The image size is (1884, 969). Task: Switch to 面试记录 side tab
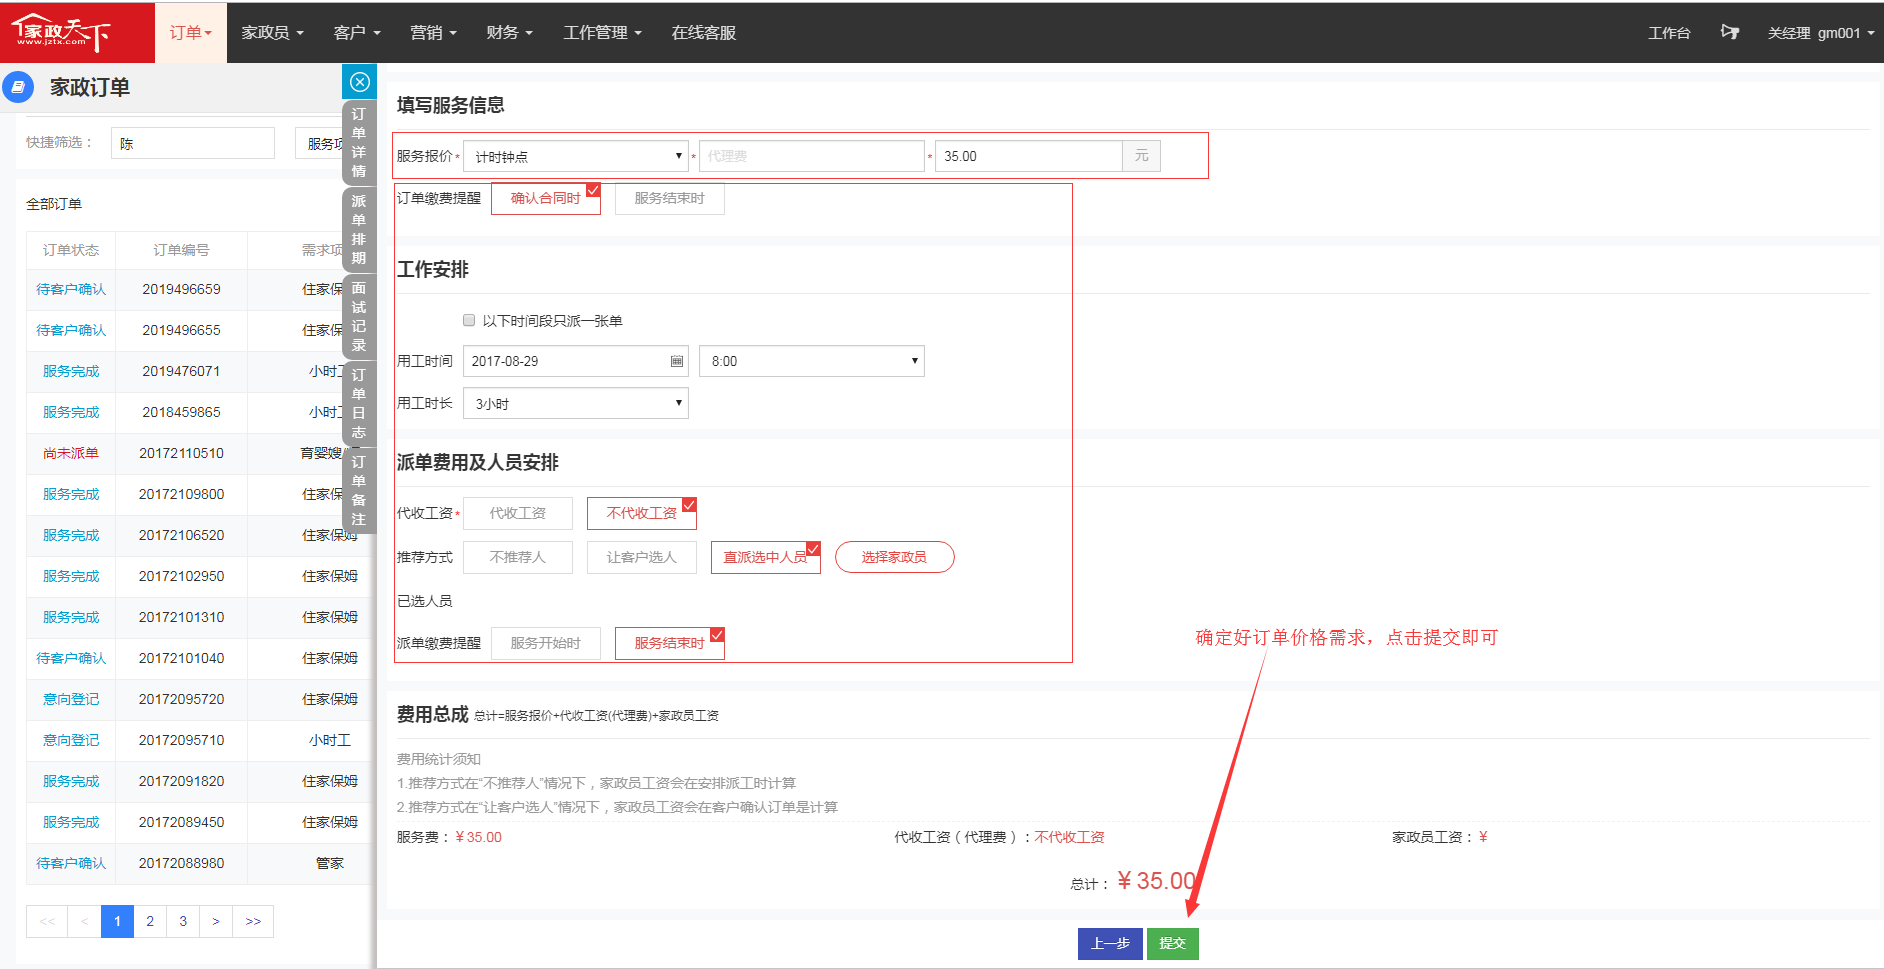point(359,316)
